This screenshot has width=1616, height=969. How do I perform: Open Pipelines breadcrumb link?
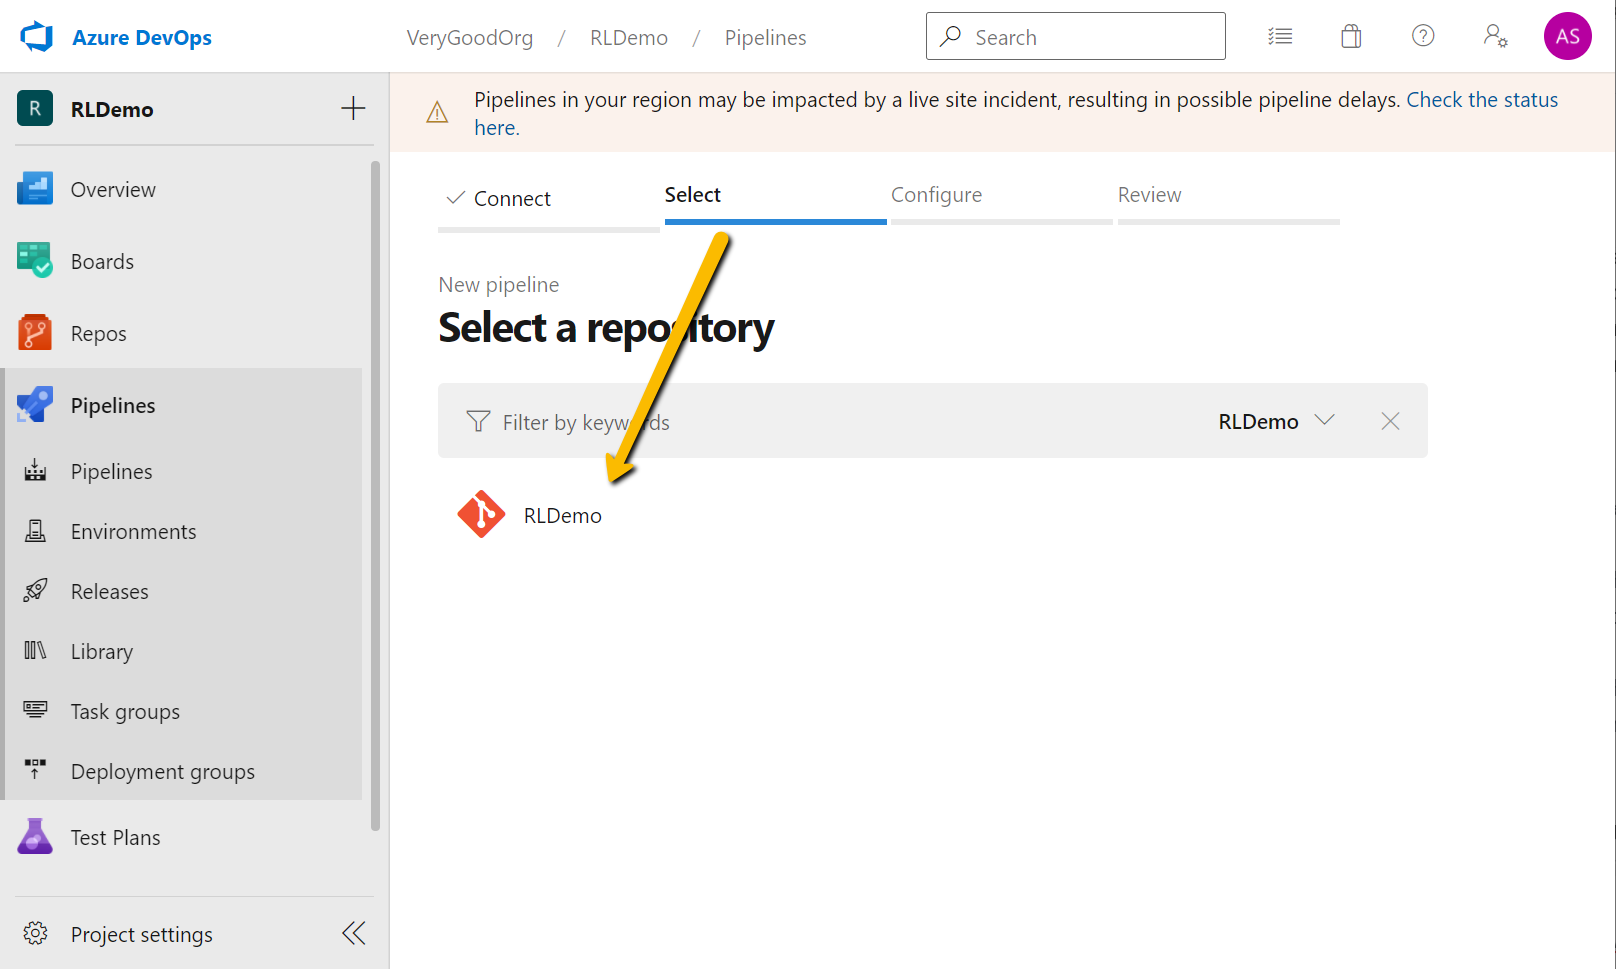point(765,38)
